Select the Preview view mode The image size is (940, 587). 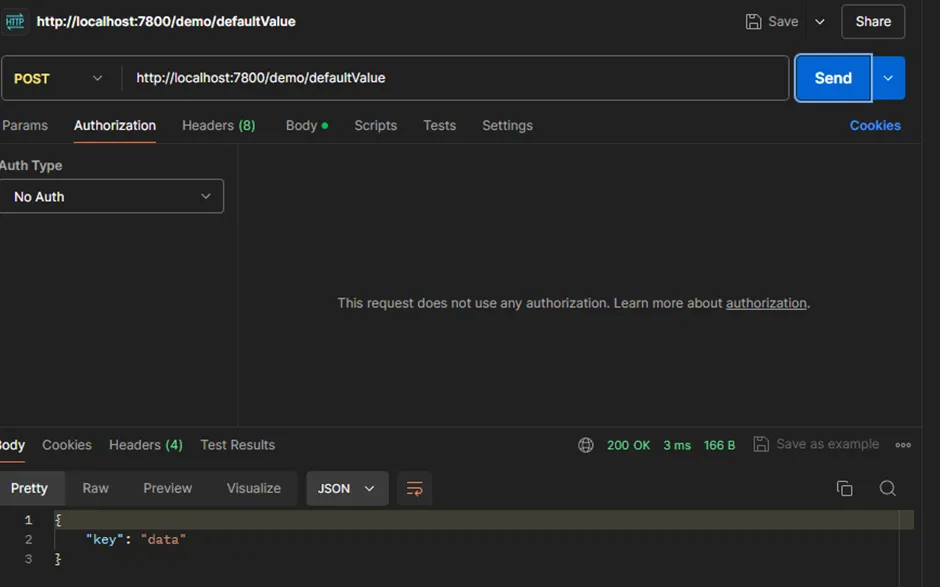coord(167,488)
